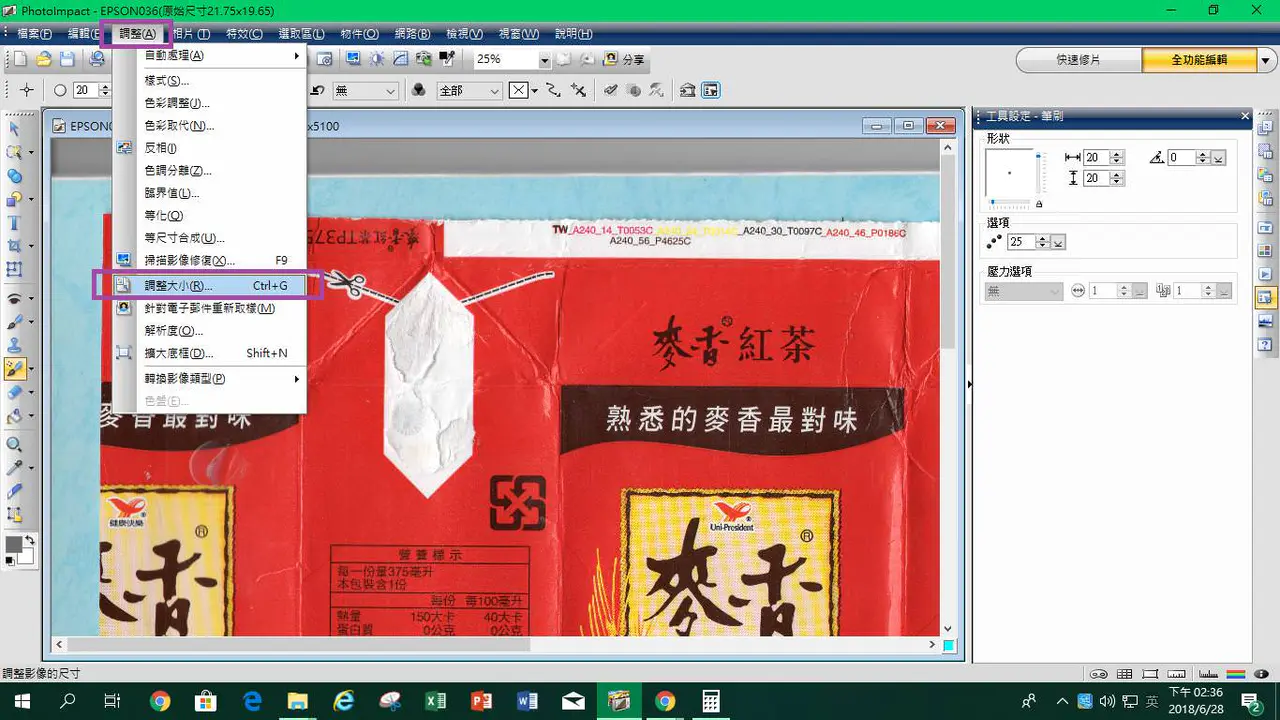Adjust the vertical shape size slider
This screenshot has height=720, width=1280.
1039,174
